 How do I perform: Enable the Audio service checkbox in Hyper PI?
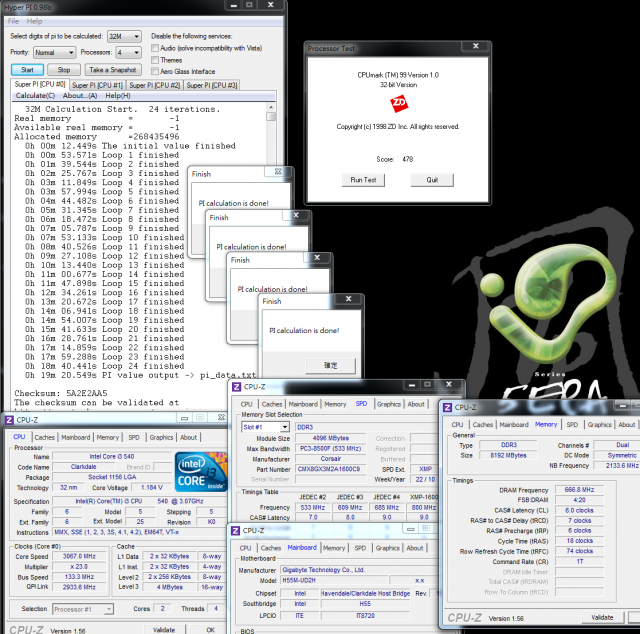point(155,48)
